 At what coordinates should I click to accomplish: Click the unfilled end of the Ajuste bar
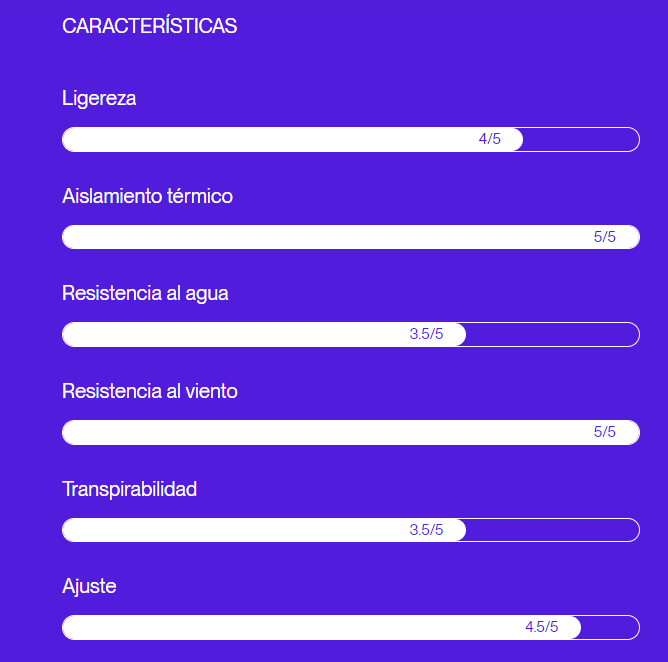(610, 628)
